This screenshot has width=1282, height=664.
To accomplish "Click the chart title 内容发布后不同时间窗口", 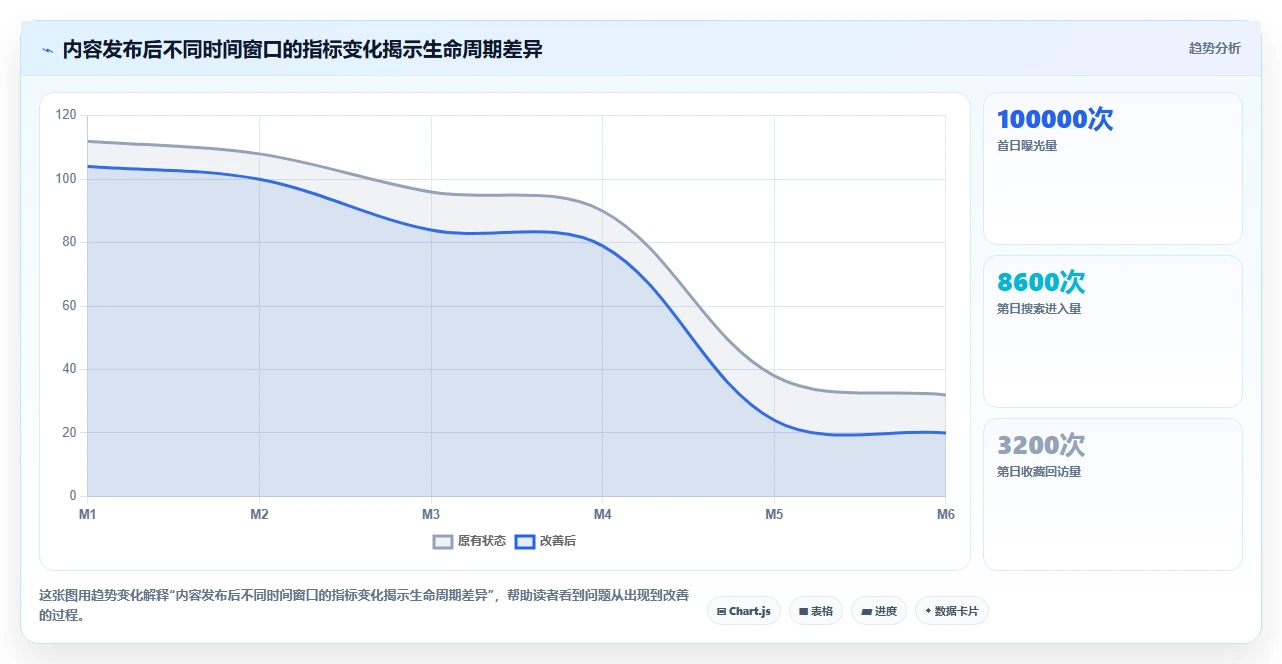I will [302, 49].
